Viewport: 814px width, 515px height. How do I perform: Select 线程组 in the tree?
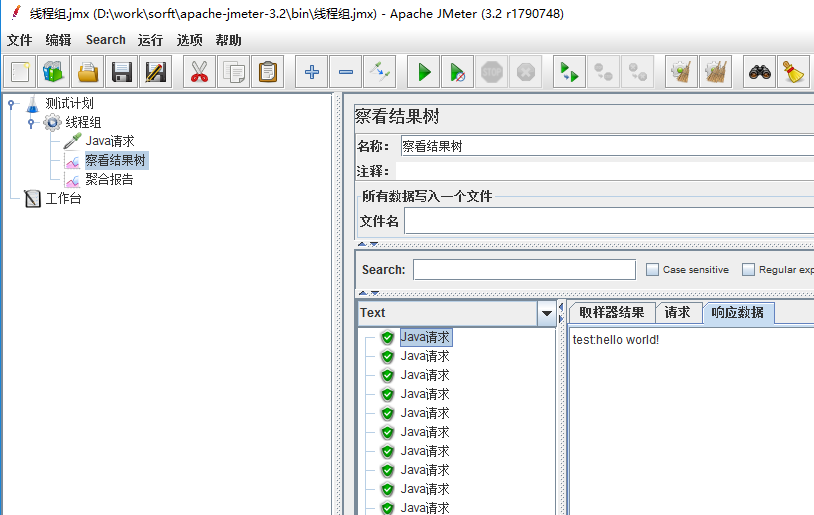tap(83, 123)
